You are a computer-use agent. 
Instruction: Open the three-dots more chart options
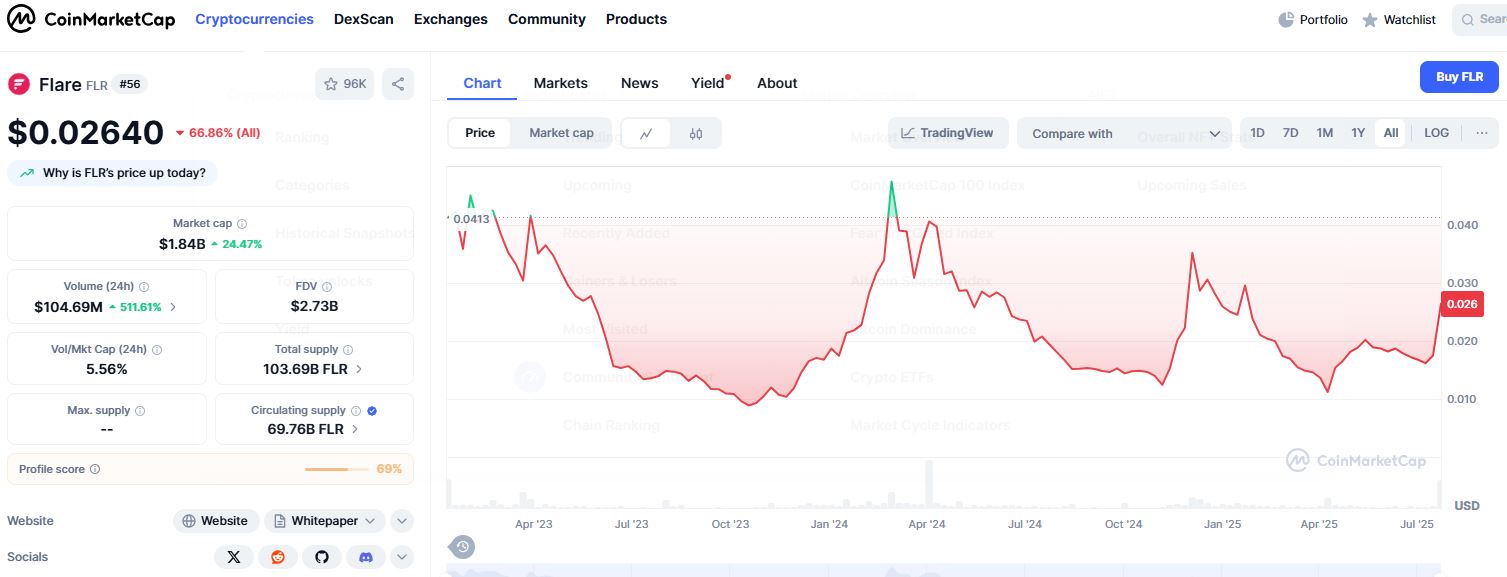pos(1481,133)
